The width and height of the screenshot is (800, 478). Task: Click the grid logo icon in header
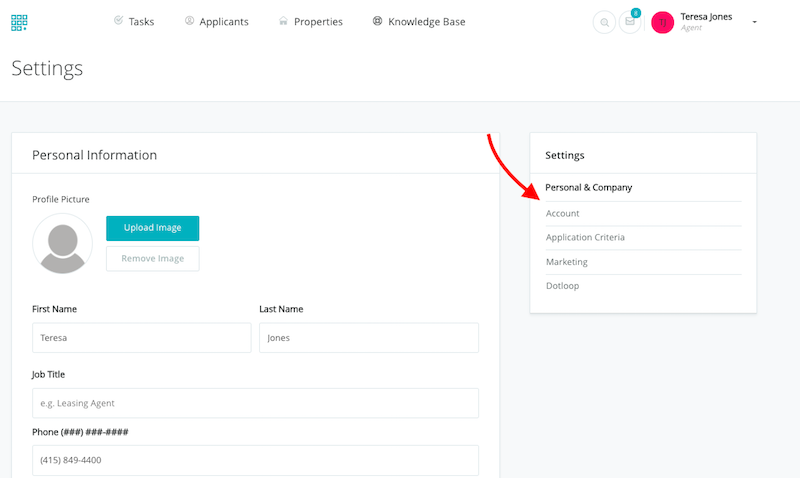pos(19,22)
